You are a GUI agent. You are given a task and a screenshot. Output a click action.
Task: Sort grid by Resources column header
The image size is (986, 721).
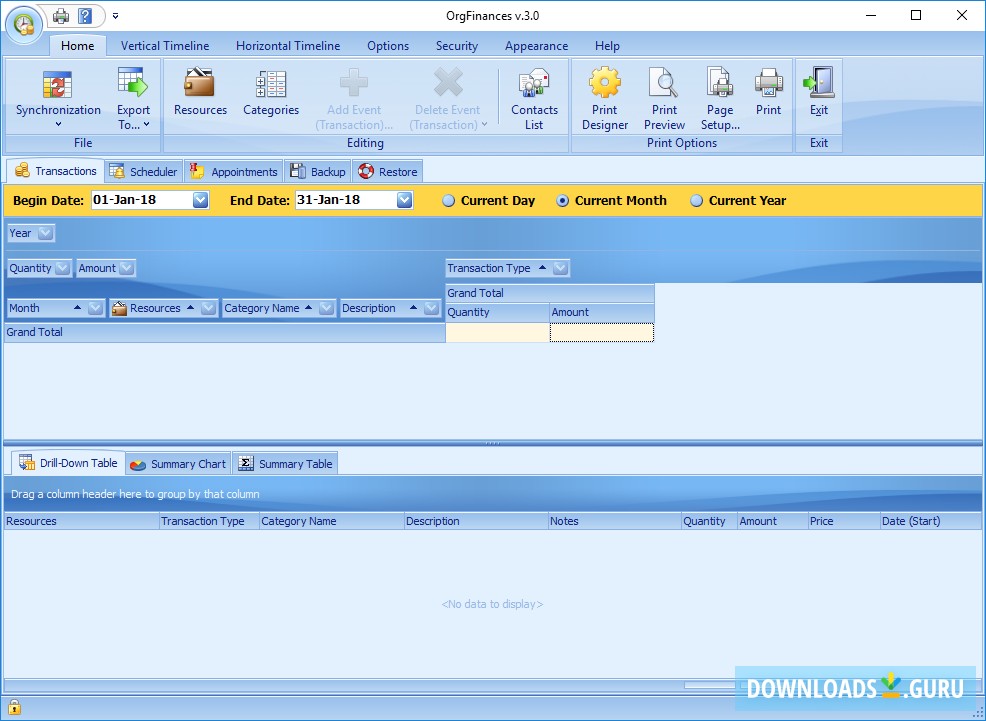pos(82,521)
